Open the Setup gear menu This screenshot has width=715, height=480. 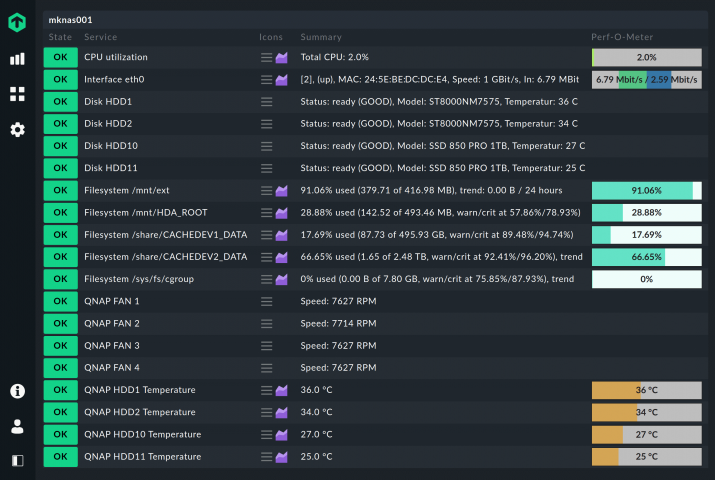pyautogui.click(x=17, y=129)
